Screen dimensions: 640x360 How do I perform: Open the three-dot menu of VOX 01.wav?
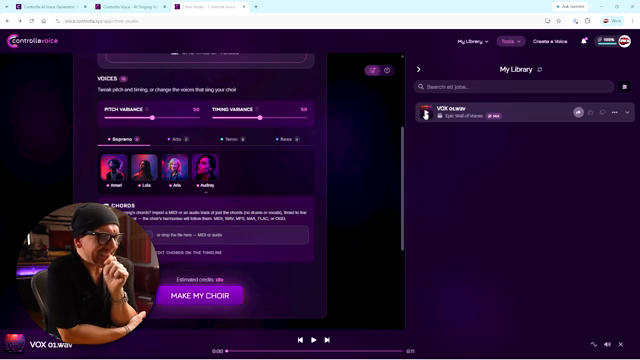615,112
